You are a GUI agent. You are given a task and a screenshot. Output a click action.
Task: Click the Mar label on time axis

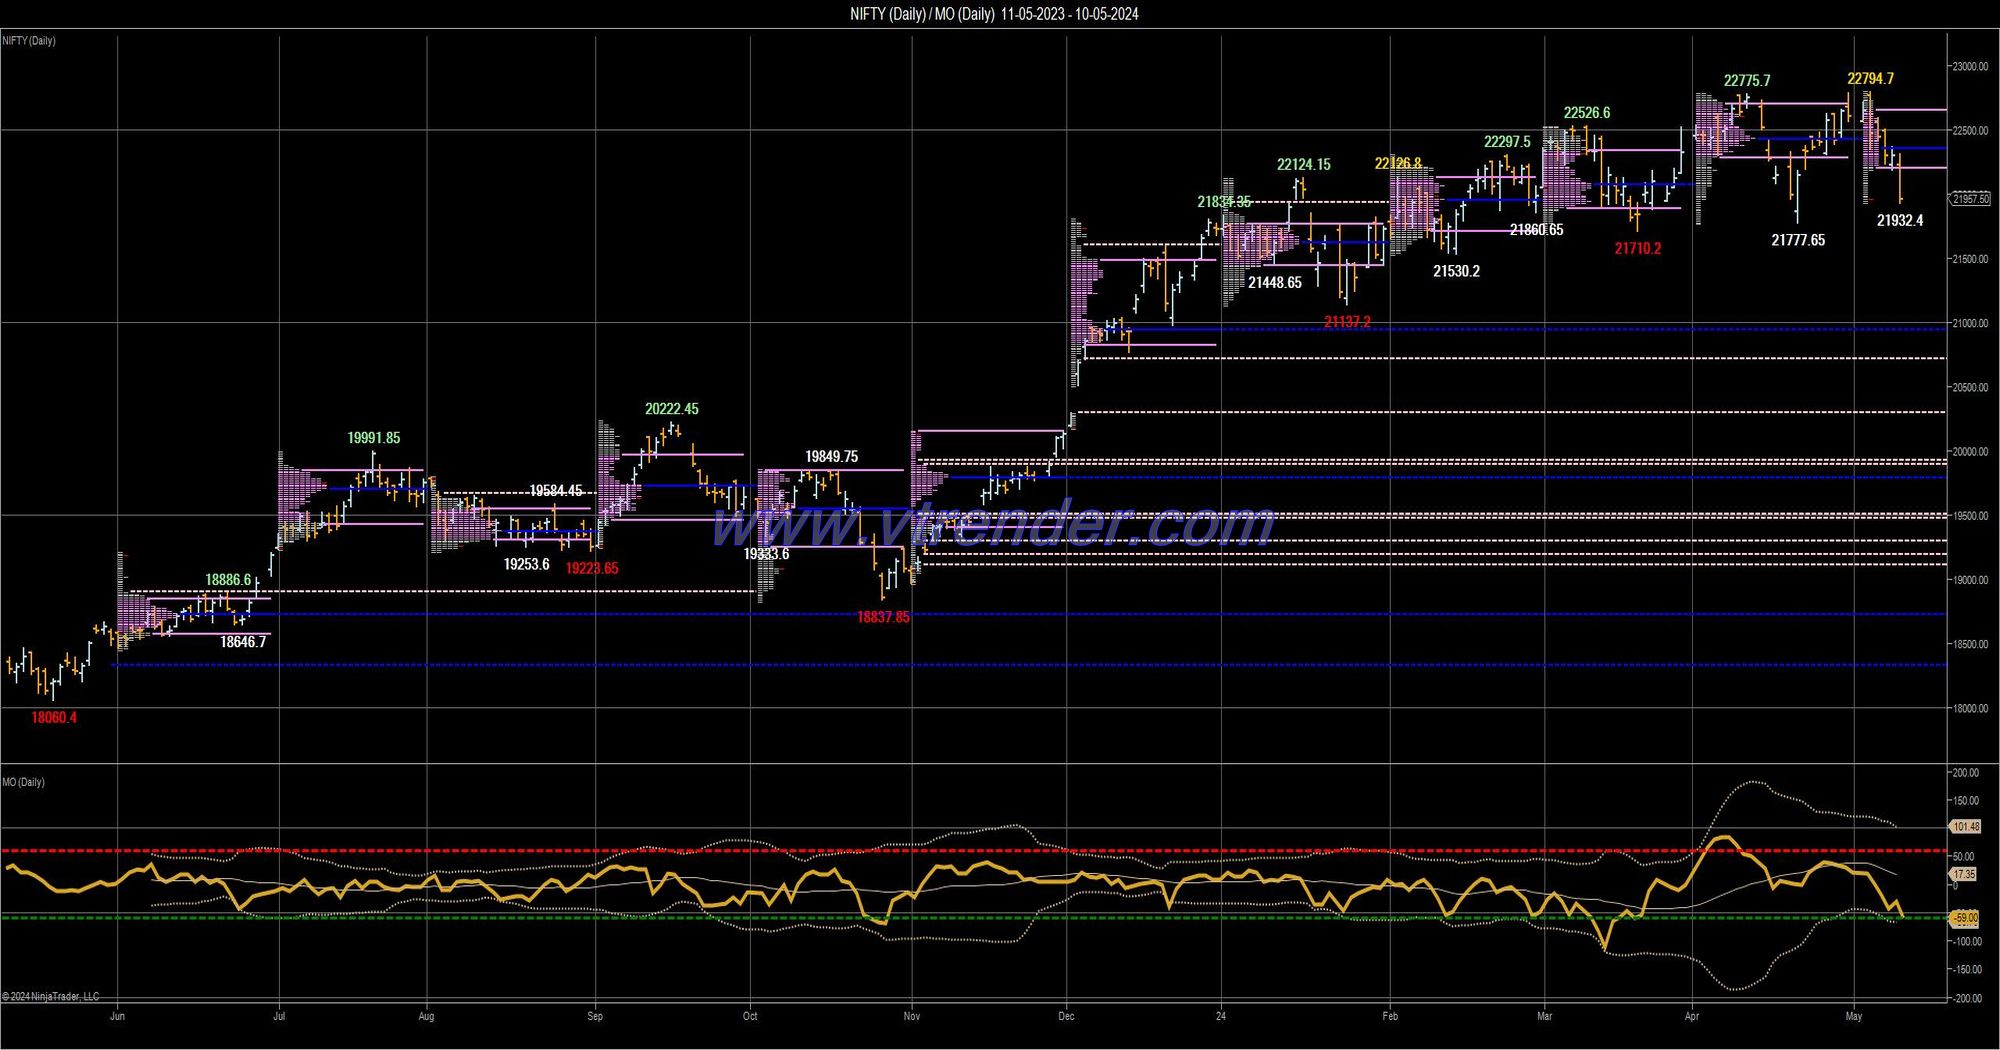(x=1545, y=1016)
